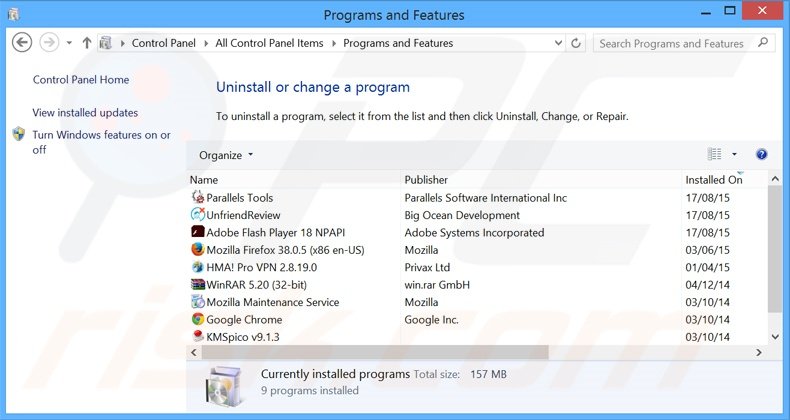Open Help with the question mark icon
790x420 pixels.
point(761,155)
